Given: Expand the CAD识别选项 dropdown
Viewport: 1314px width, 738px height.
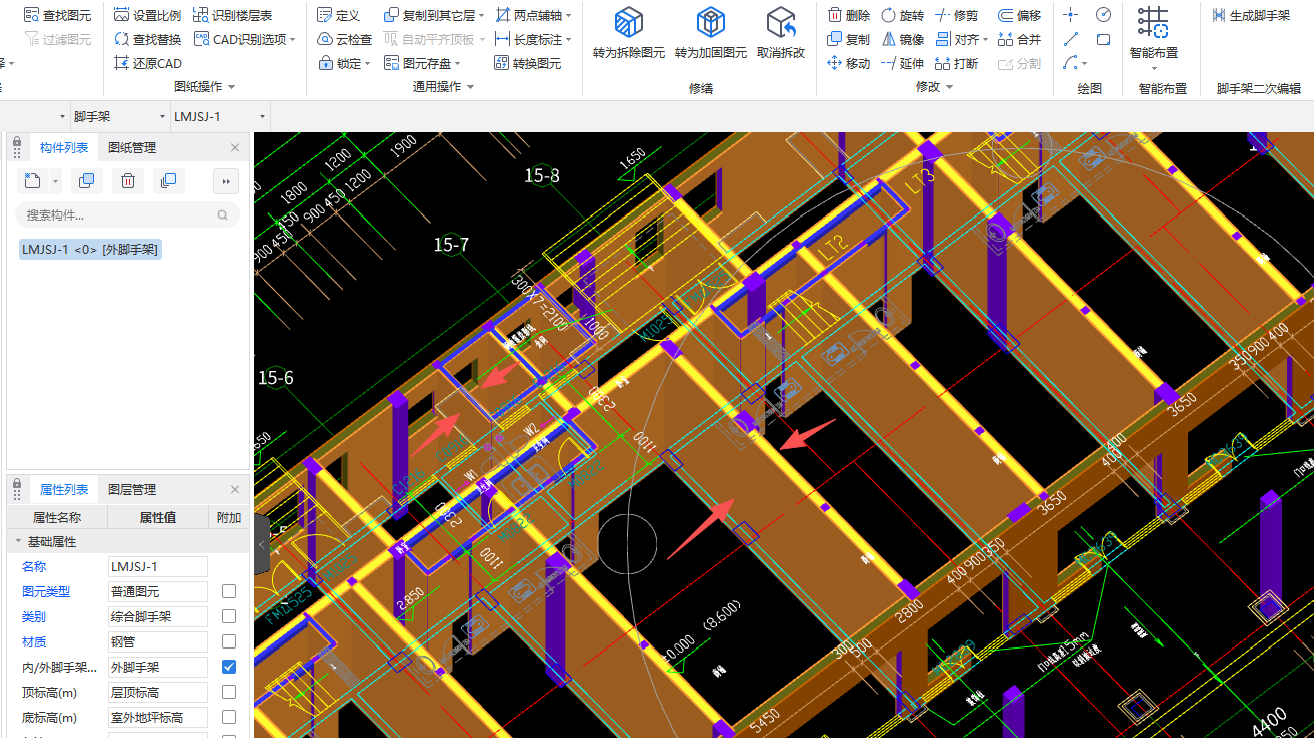Looking at the screenshot, I should coord(293,39).
